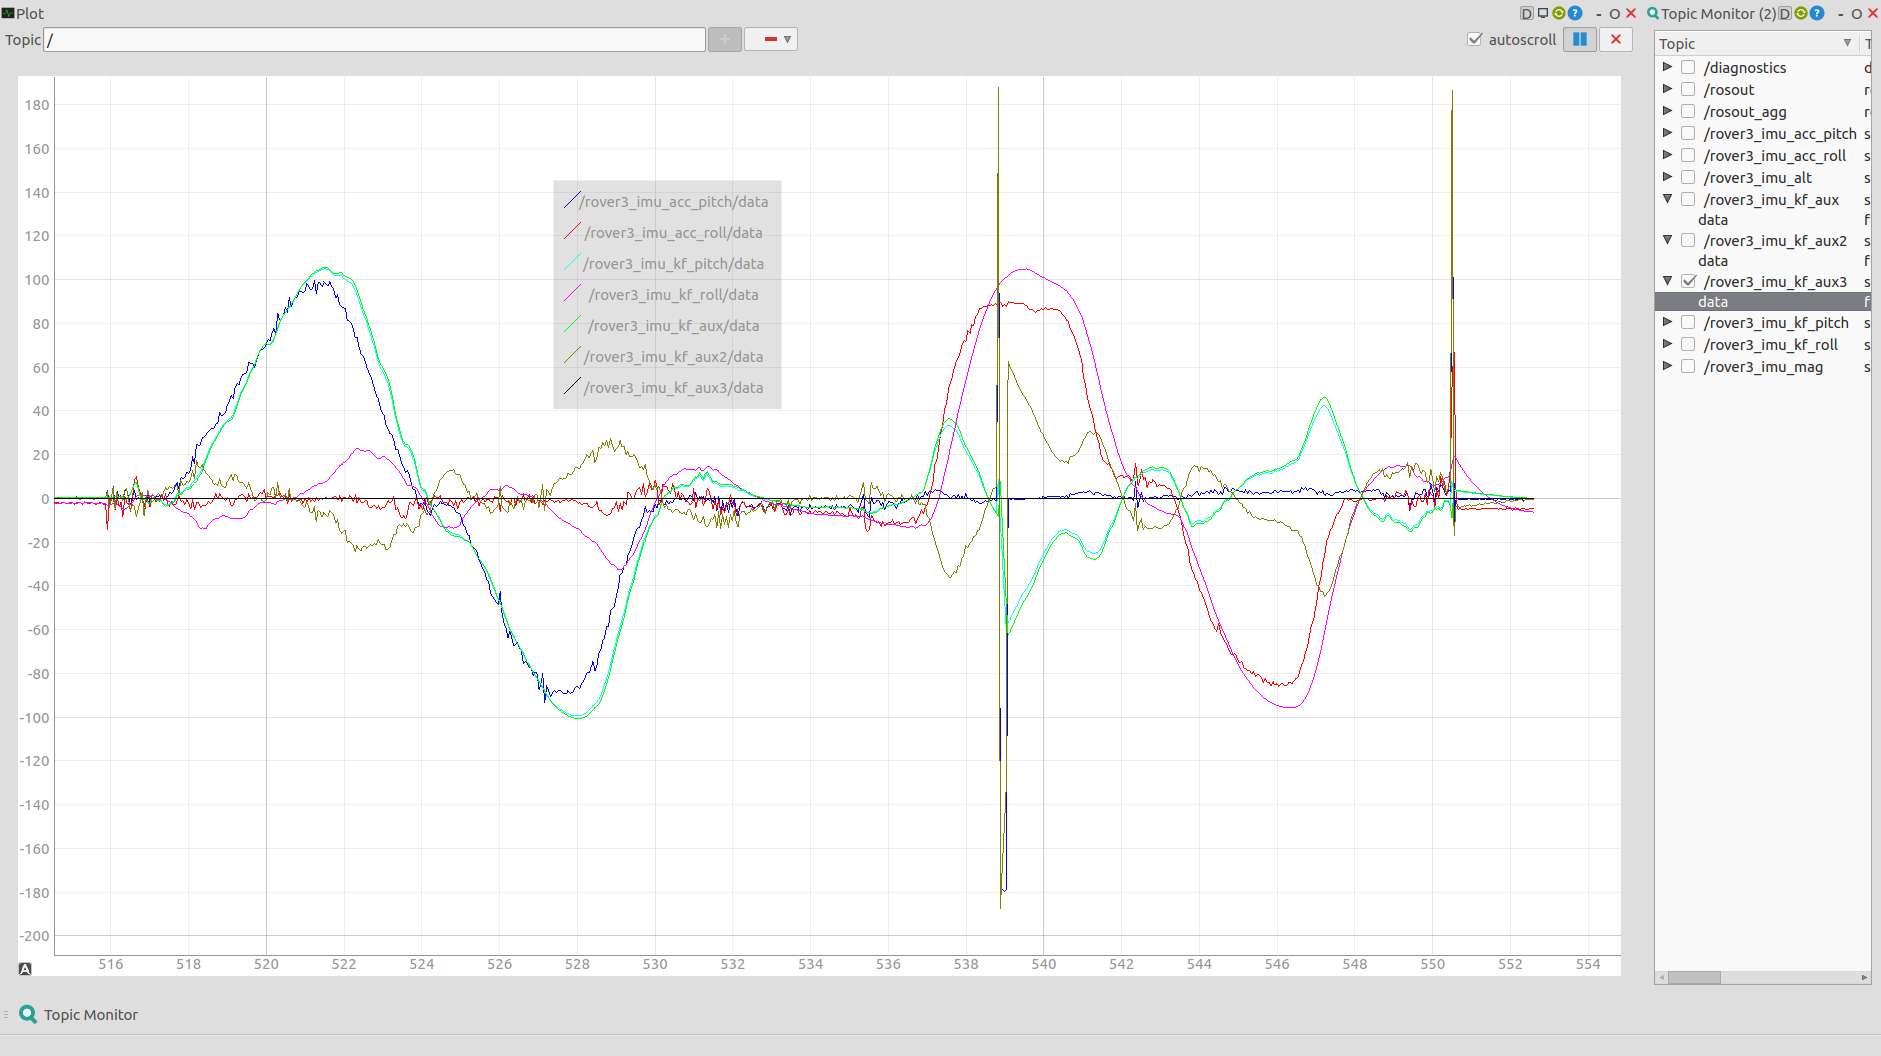Uncheck the /rover3_imu_kf_aux3 topic
1881x1056 pixels.
pos(1688,281)
